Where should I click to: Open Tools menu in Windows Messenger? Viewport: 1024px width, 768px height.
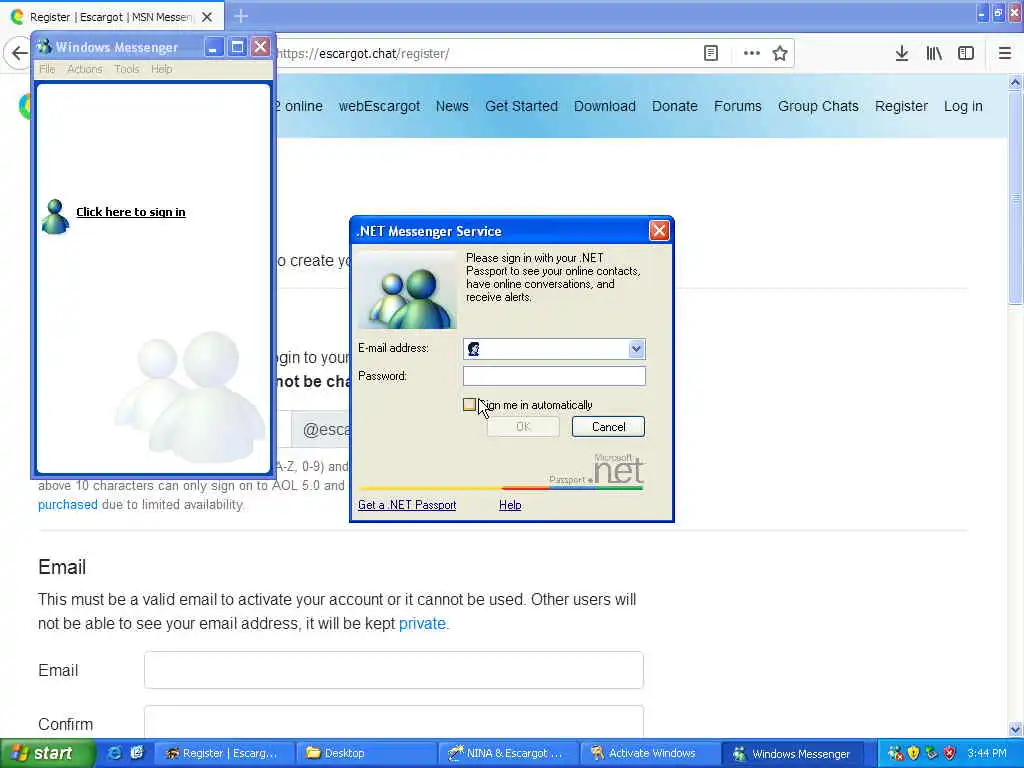point(127,69)
